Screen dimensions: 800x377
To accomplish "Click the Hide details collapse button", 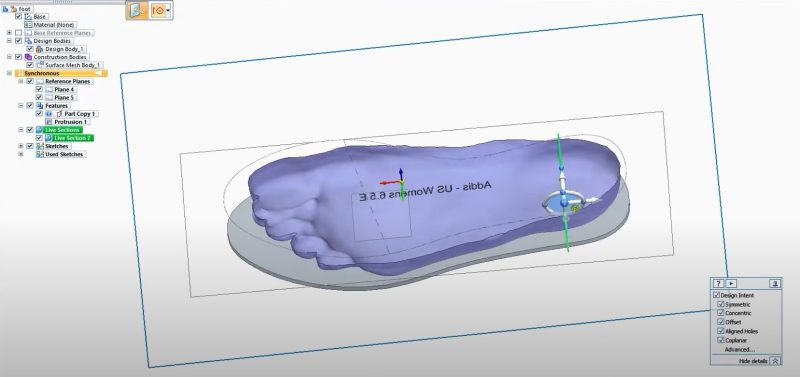I will coord(775,361).
